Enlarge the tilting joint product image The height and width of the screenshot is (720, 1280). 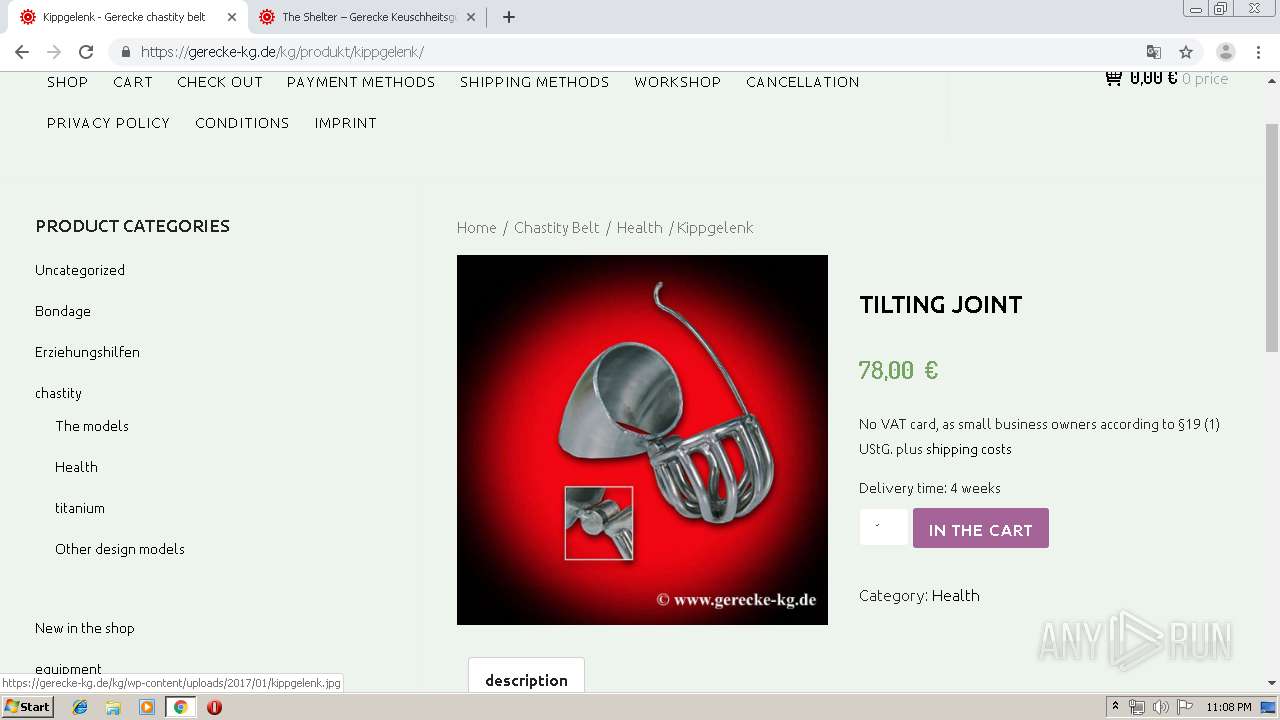pyautogui.click(x=642, y=440)
